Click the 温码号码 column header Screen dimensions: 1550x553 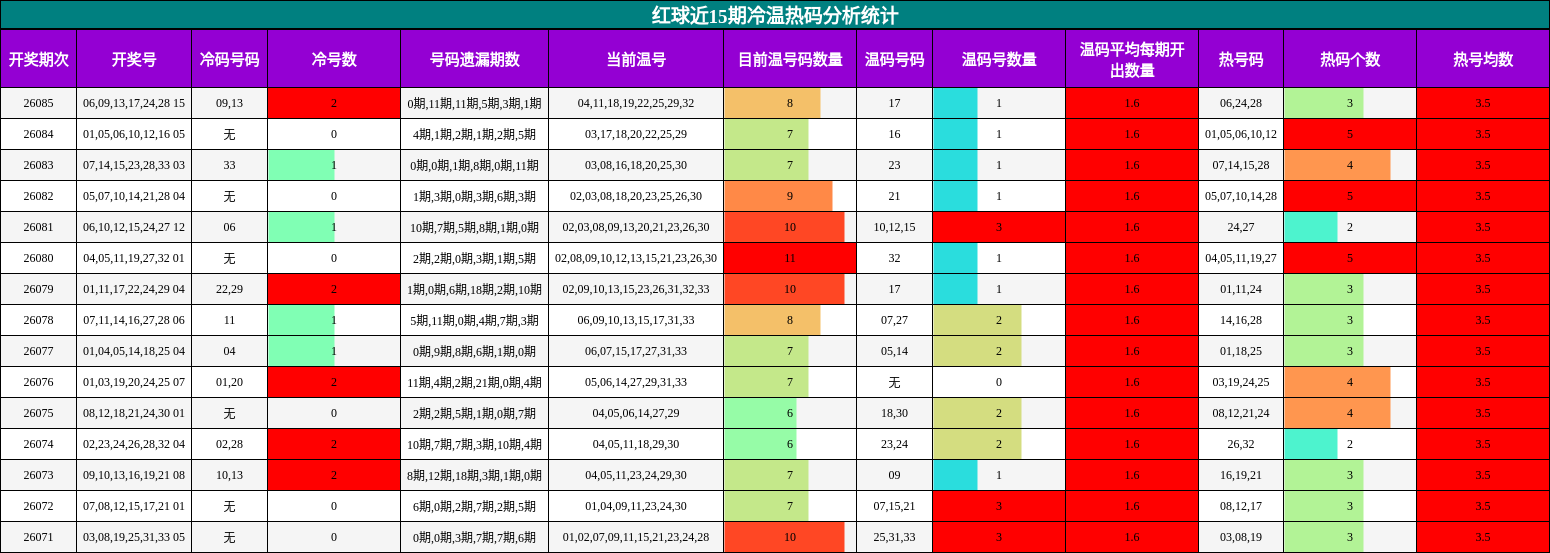coord(894,59)
